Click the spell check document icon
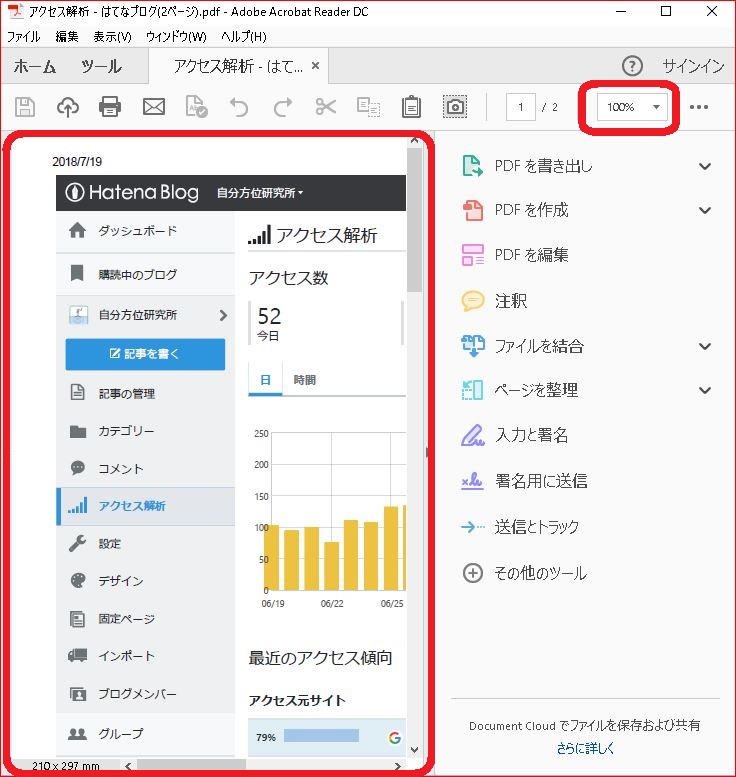Image resolution: width=736 pixels, height=777 pixels. point(196,107)
